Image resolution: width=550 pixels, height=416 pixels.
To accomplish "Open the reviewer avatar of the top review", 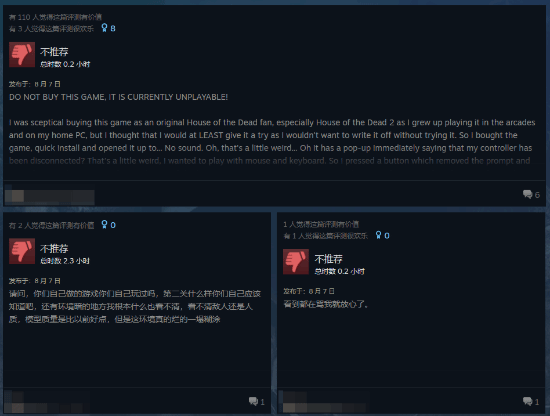I will click(x=14, y=195).
